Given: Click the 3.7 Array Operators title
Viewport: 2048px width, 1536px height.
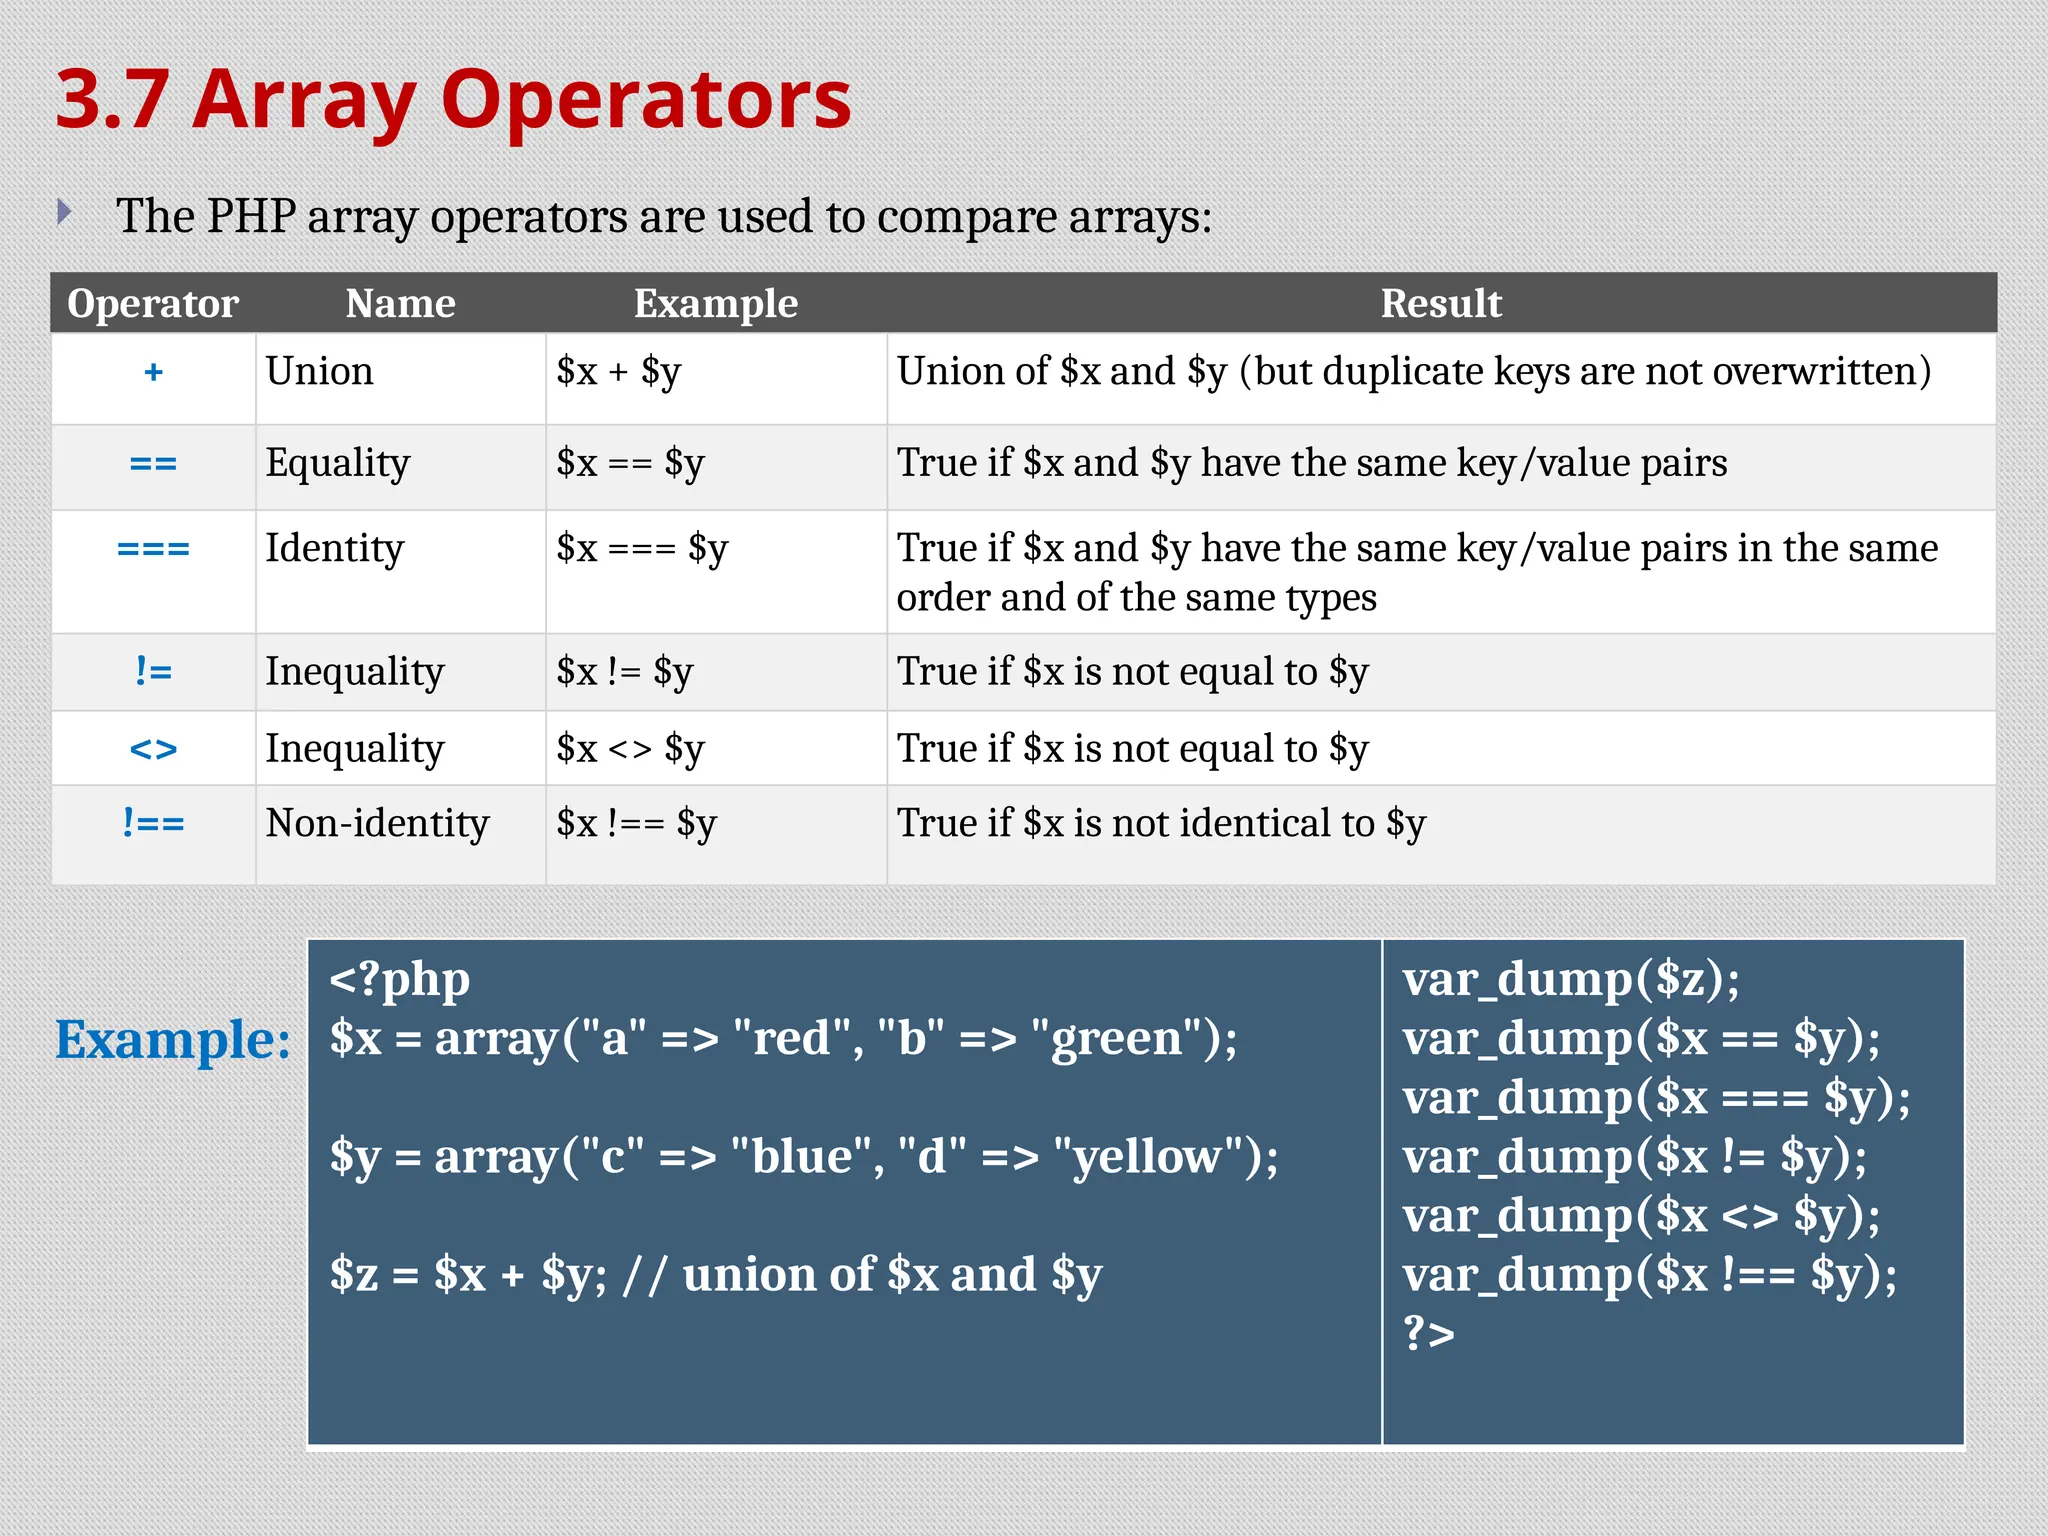Looking at the screenshot, I should (452, 100).
